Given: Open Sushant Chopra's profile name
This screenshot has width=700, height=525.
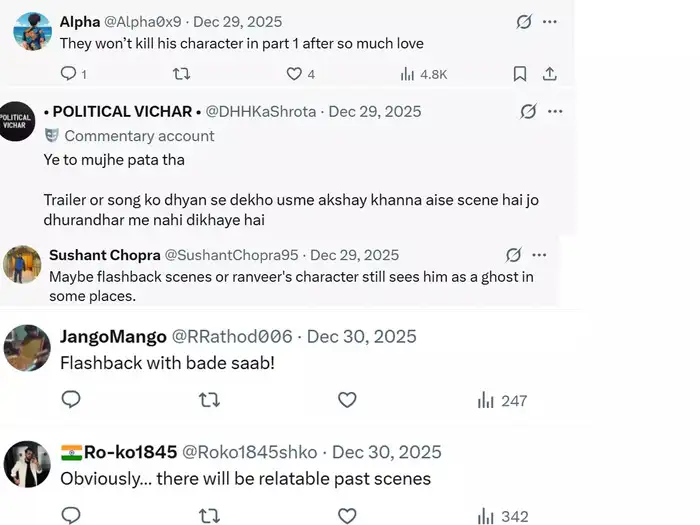Looking at the screenshot, I should coord(103,255).
